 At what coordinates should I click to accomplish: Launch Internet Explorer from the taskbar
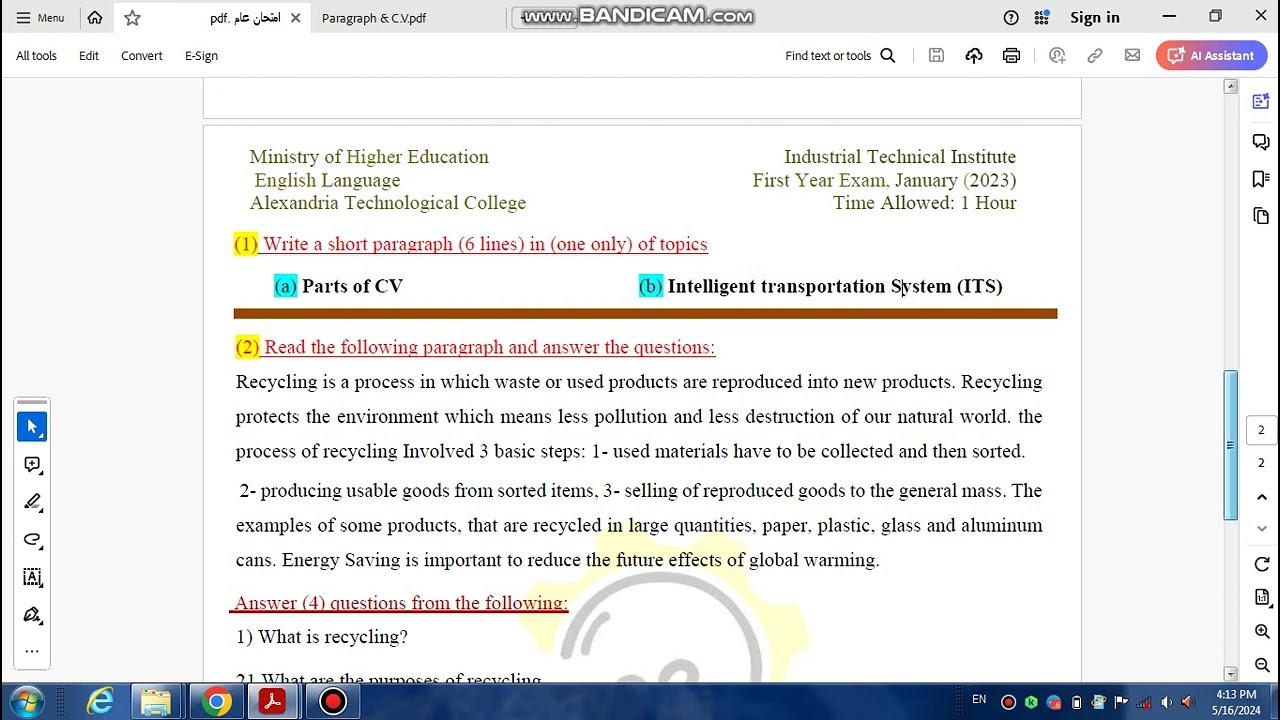click(100, 702)
